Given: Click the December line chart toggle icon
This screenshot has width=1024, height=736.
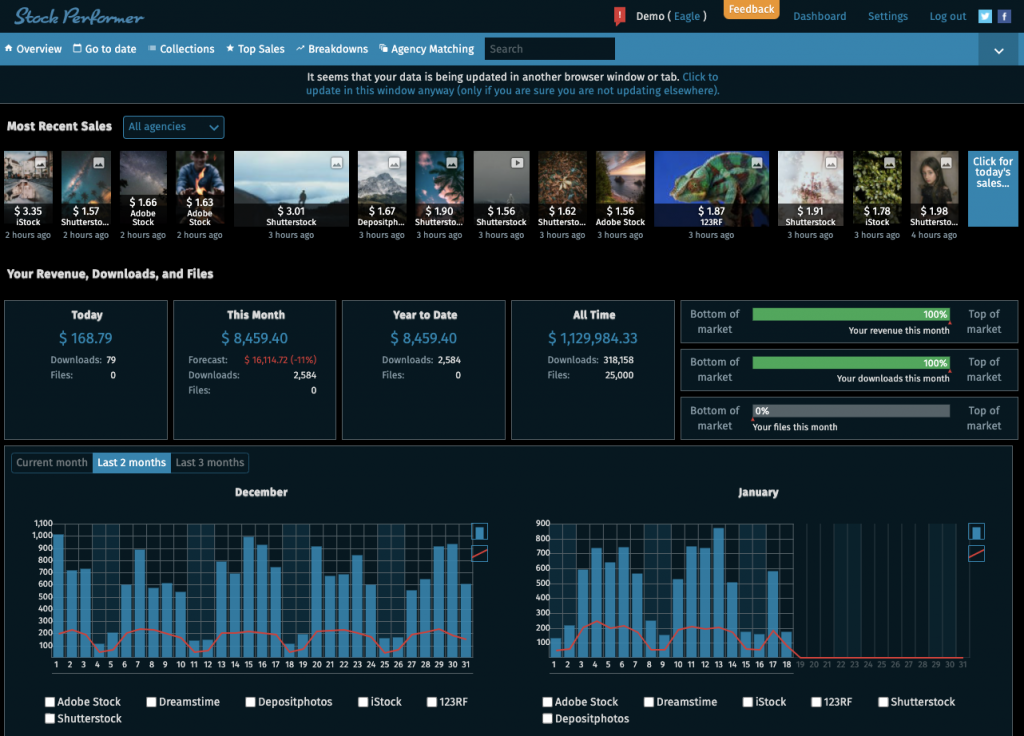Looking at the screenshot, I should 479,554.
